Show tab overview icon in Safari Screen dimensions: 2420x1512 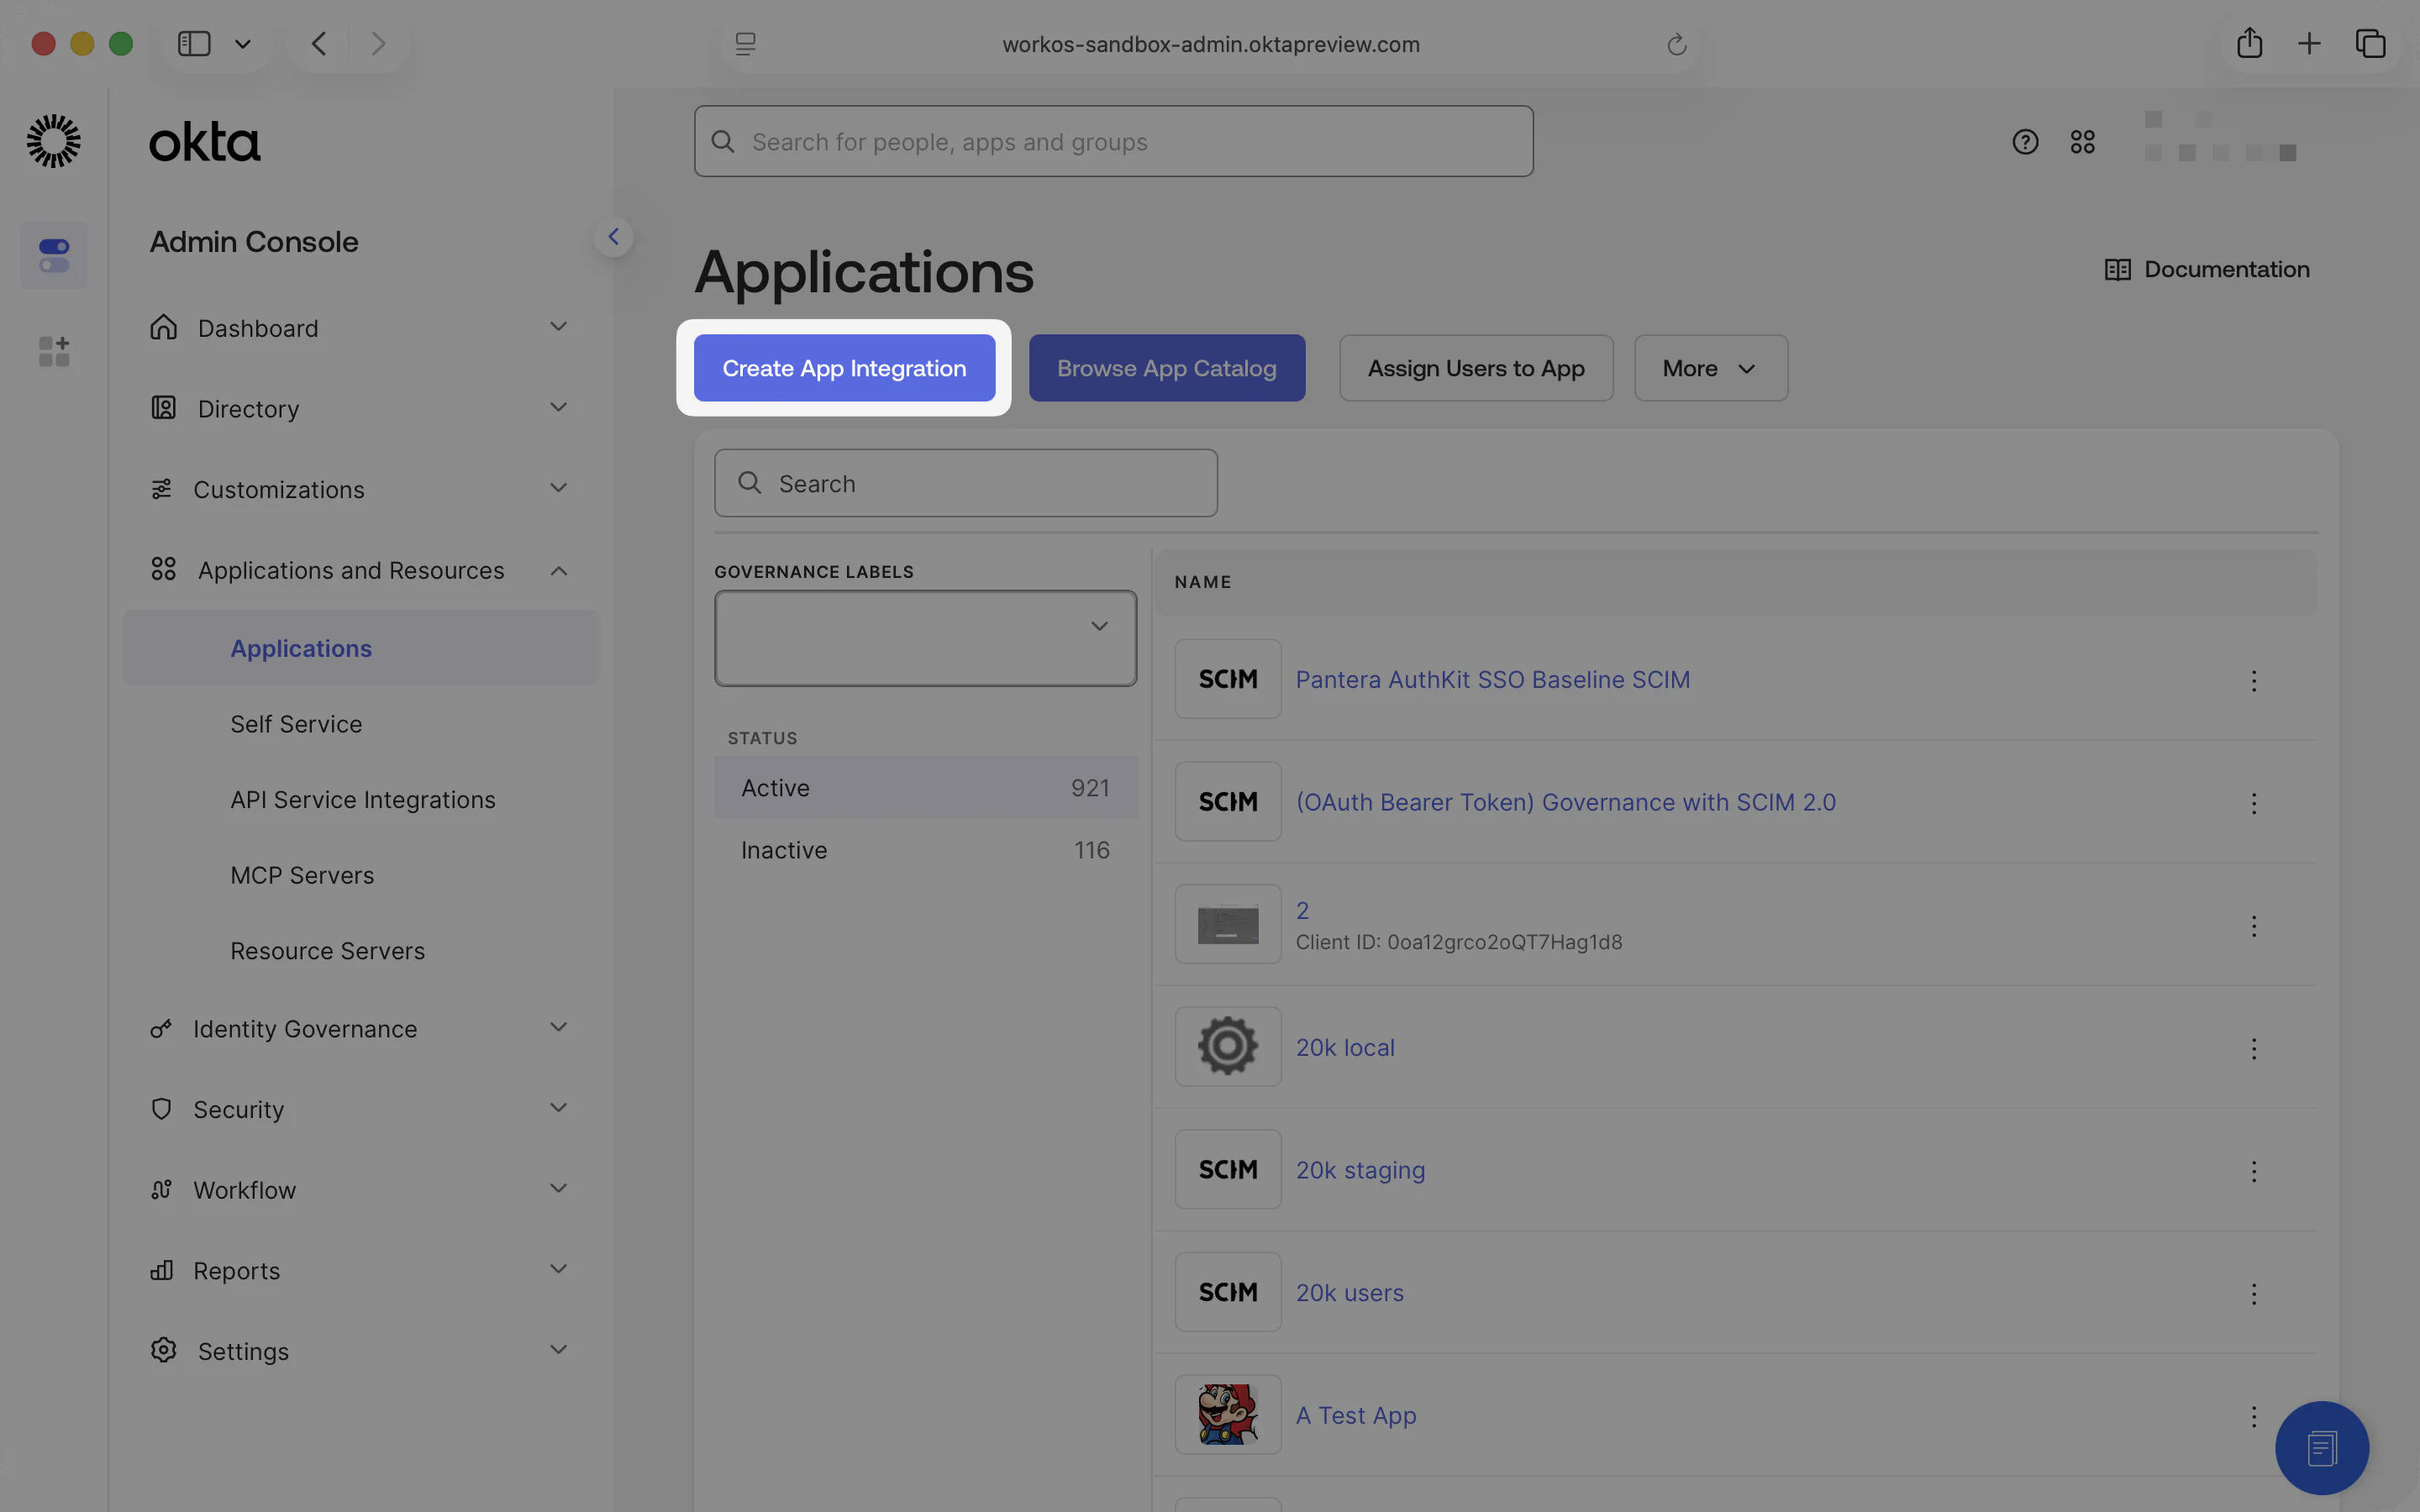tap(2371, 43)
